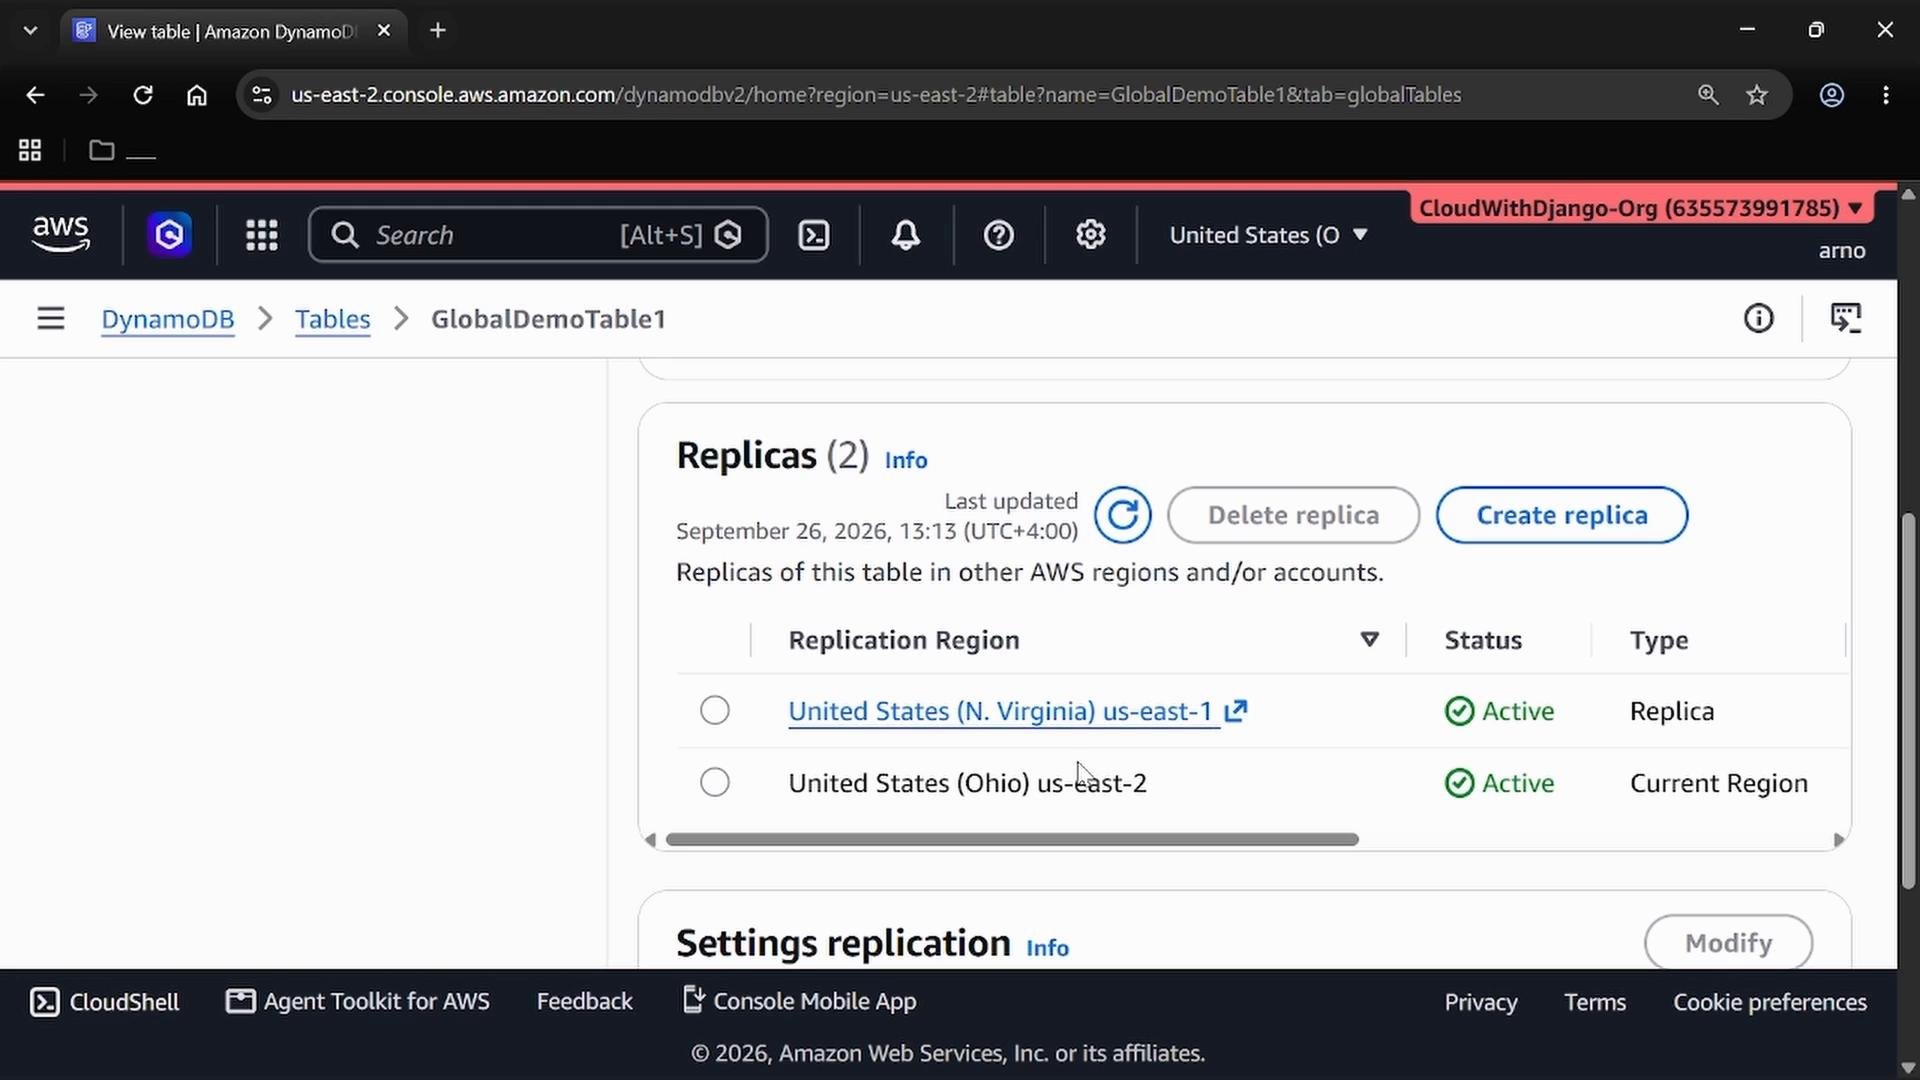1920x1080 pixels.
Task: Reload the browser page
Action: coord(143,95)
